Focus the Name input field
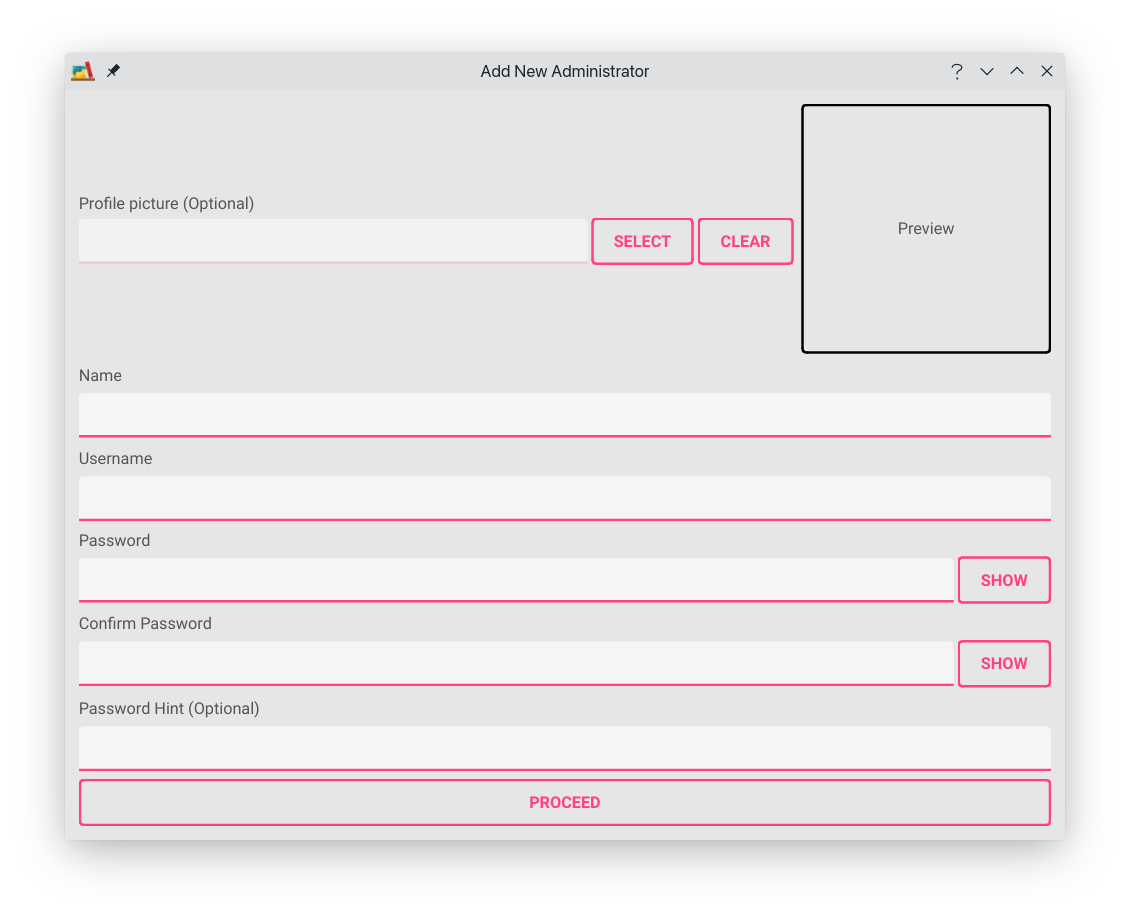 564,415
